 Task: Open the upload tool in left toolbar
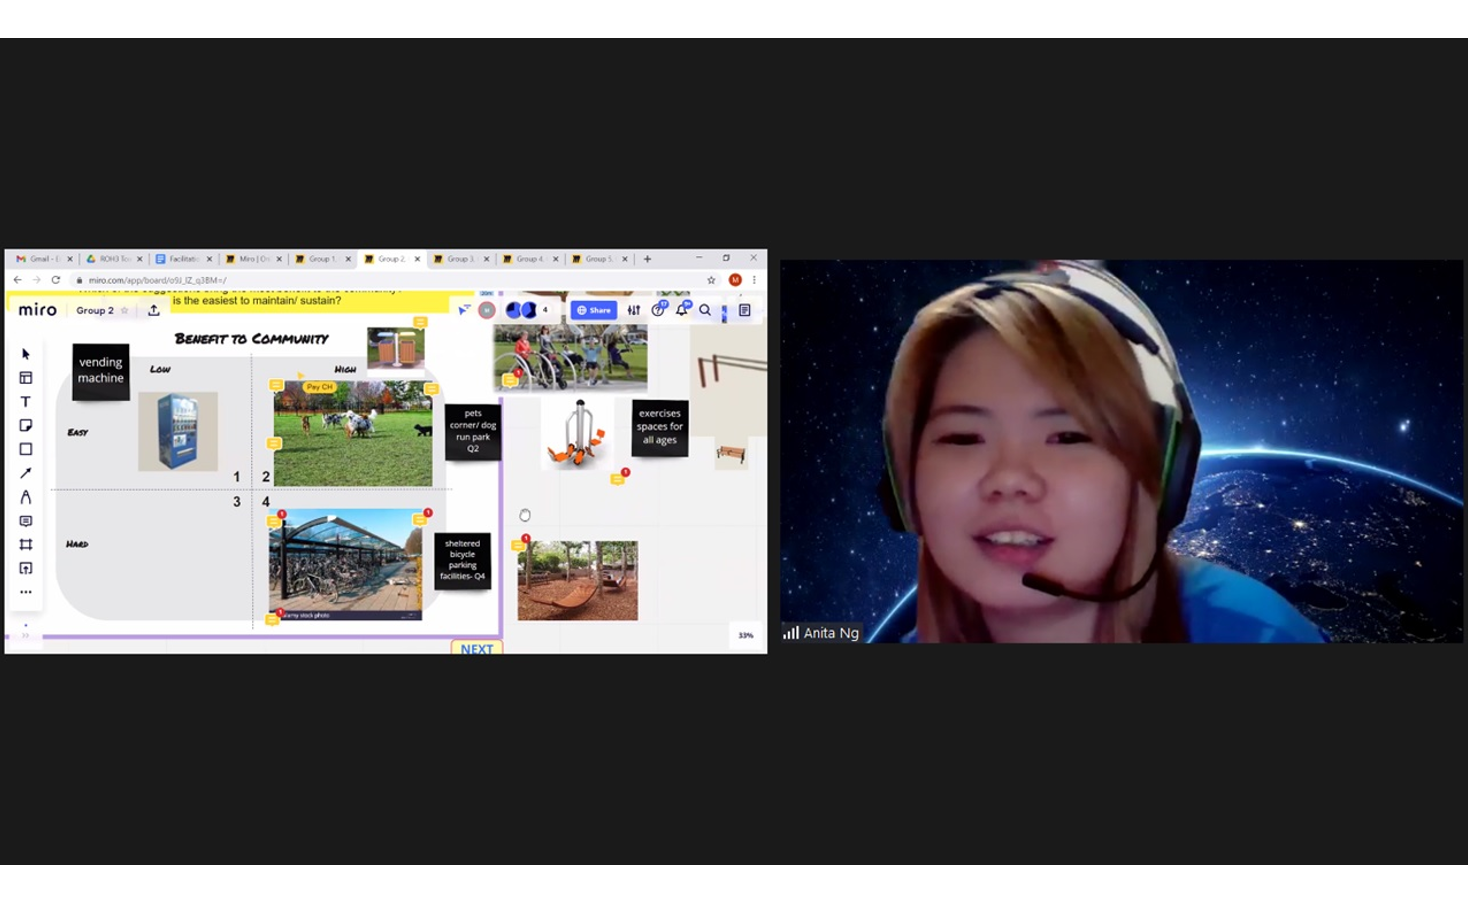(26, 569)
